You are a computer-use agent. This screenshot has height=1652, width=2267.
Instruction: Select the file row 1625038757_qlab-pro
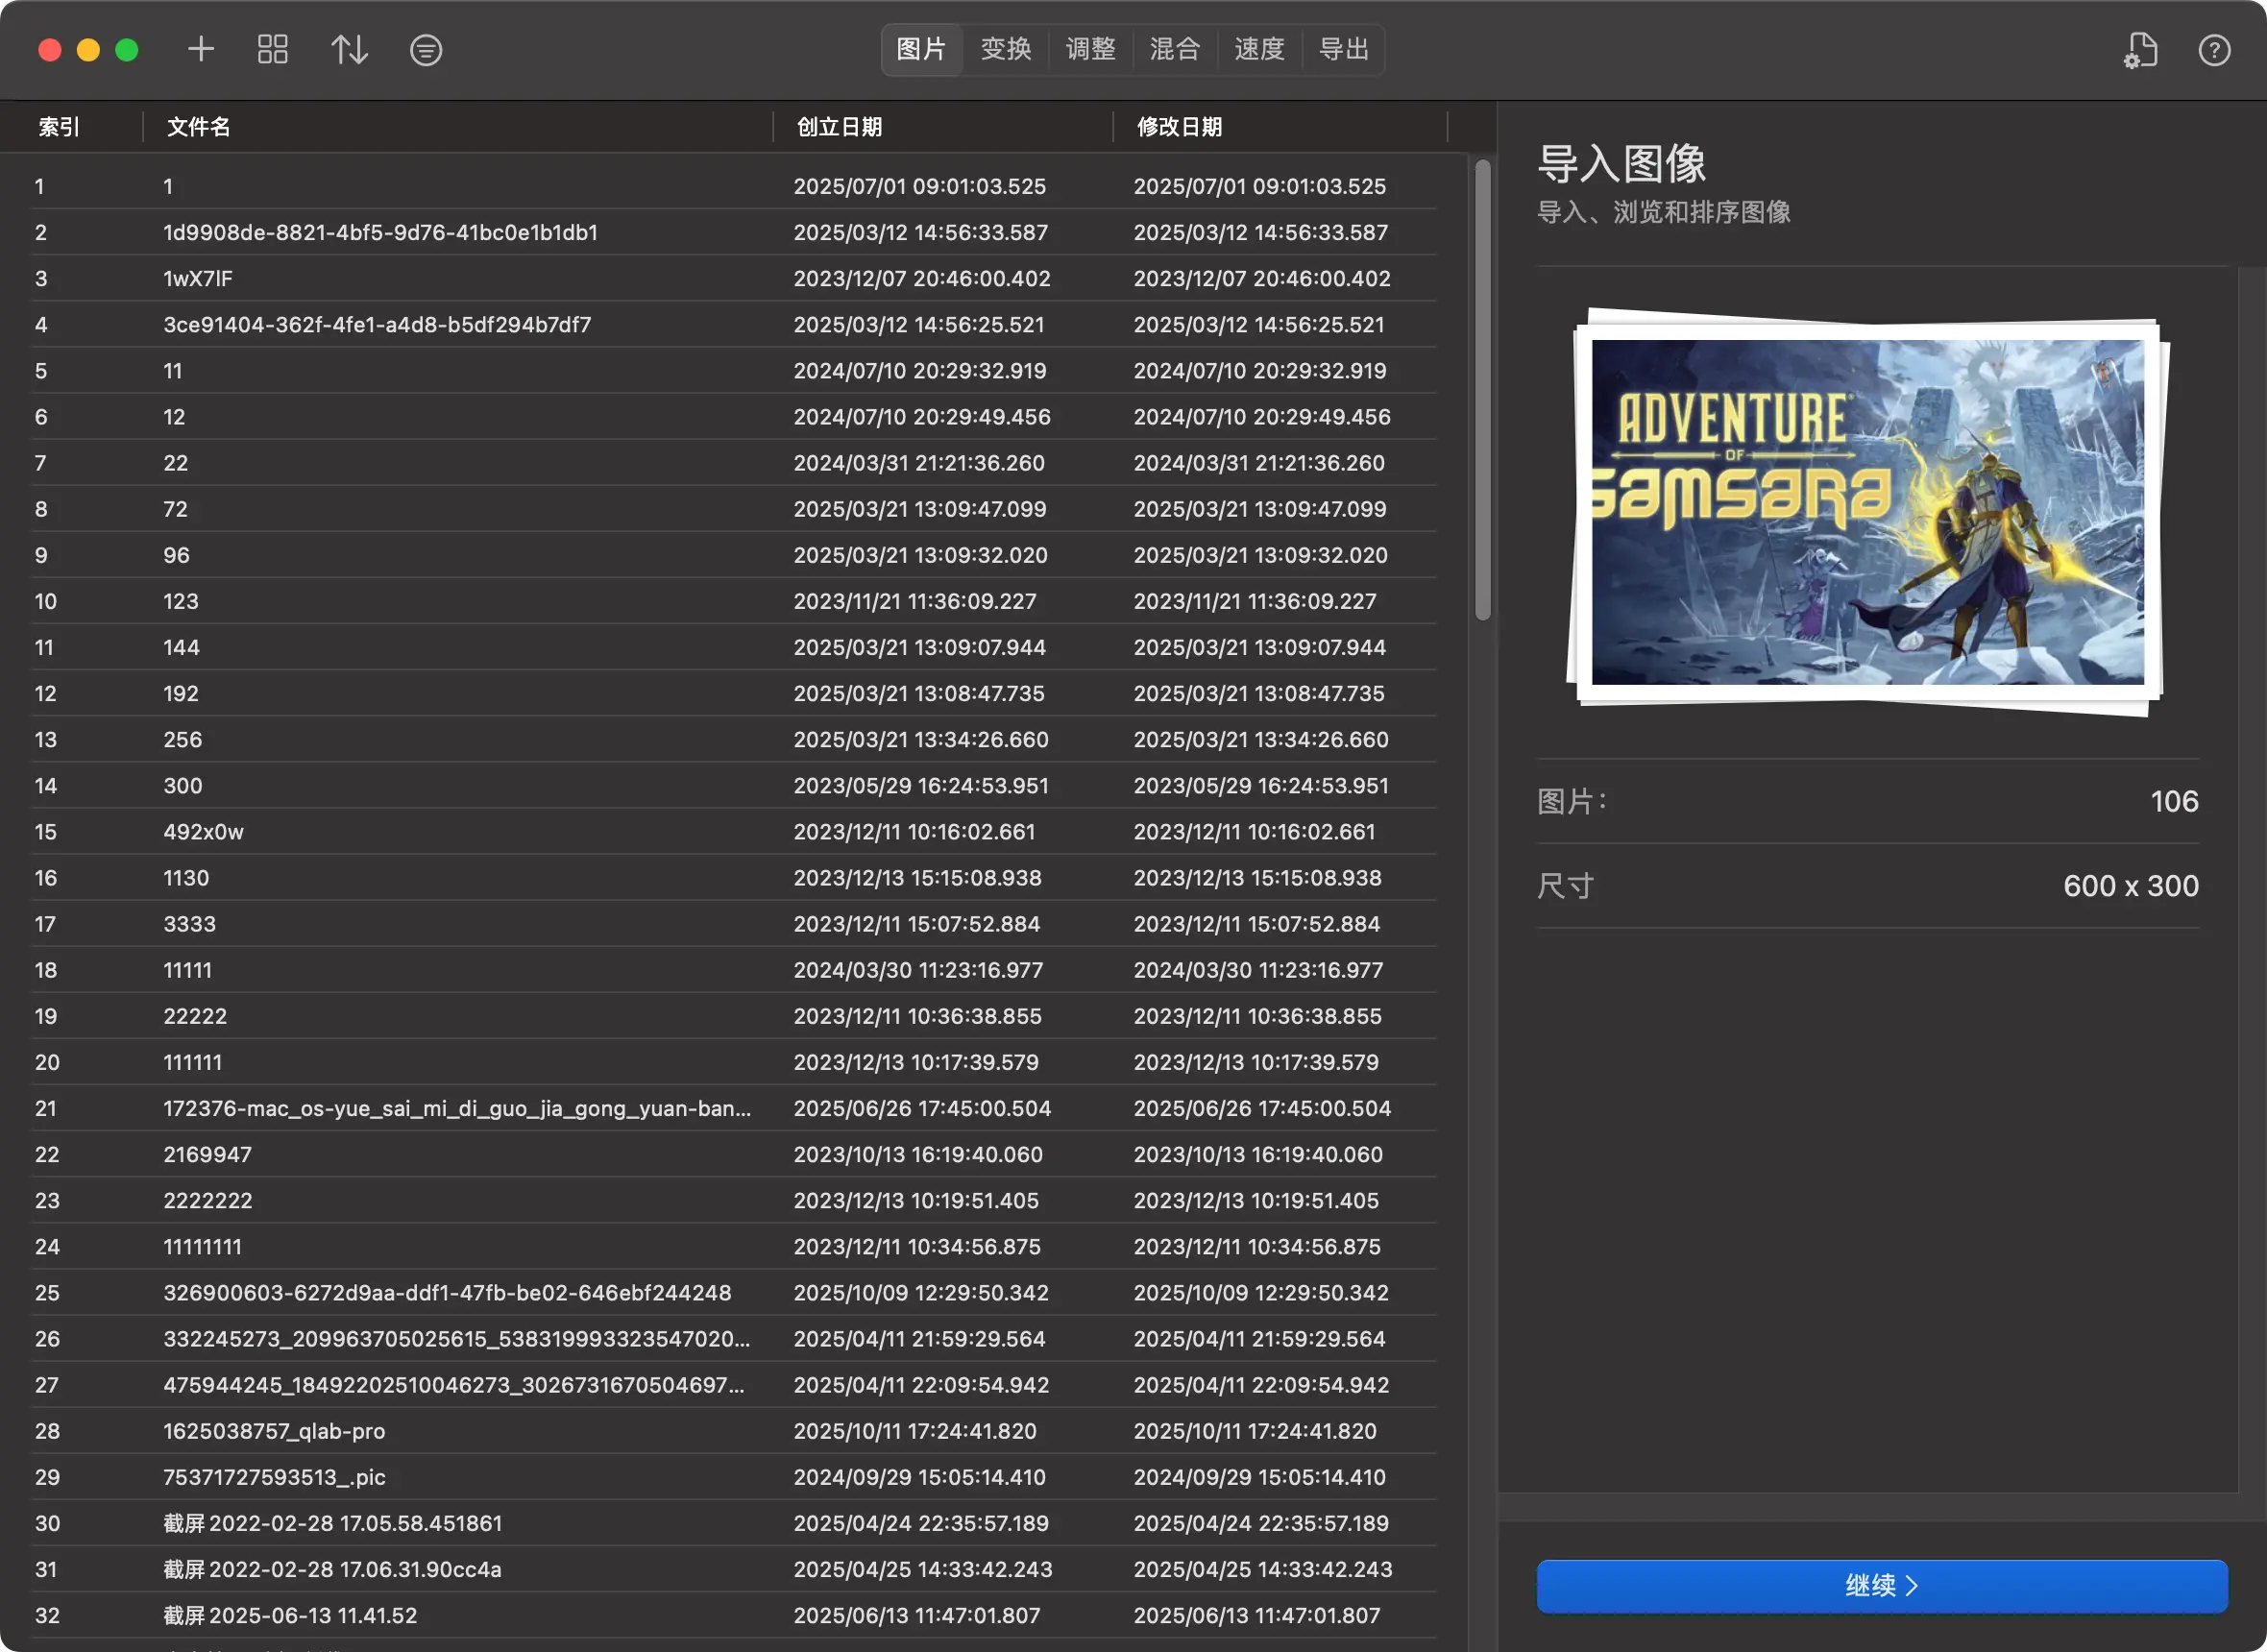(274, 1431)
